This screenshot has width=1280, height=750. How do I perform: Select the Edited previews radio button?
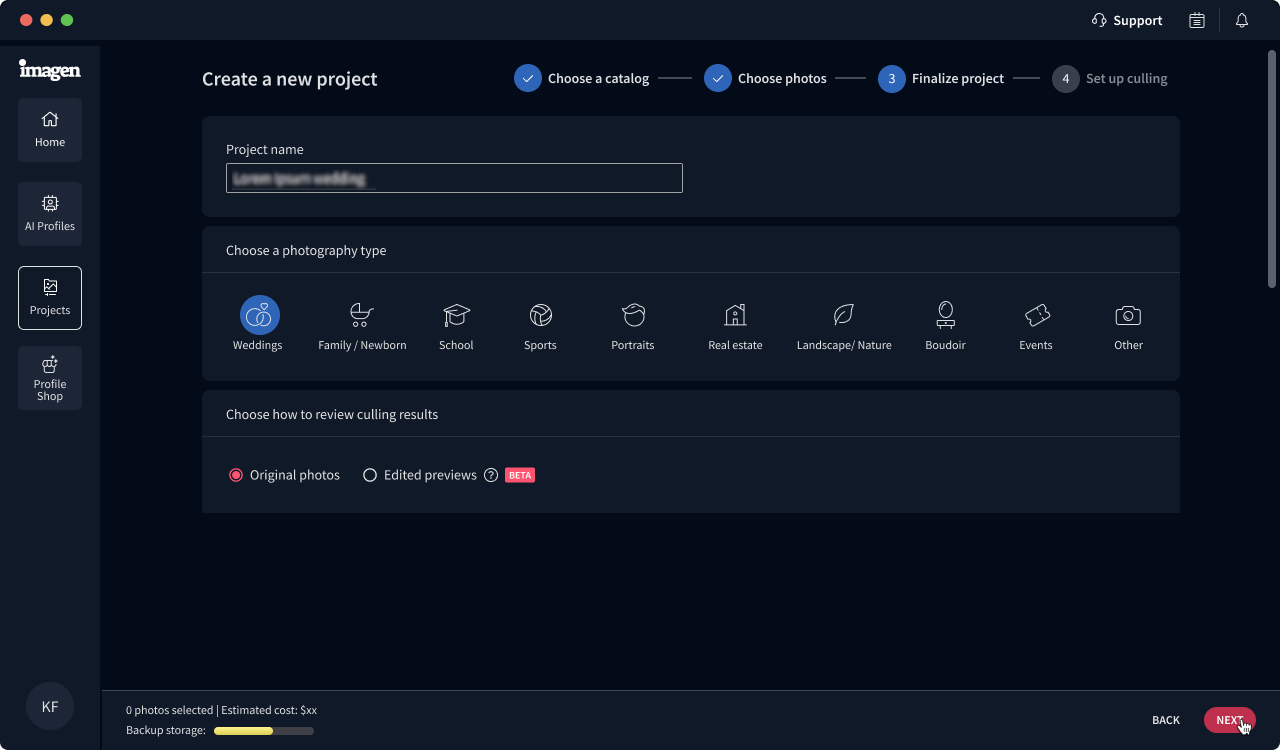[370, 475]
